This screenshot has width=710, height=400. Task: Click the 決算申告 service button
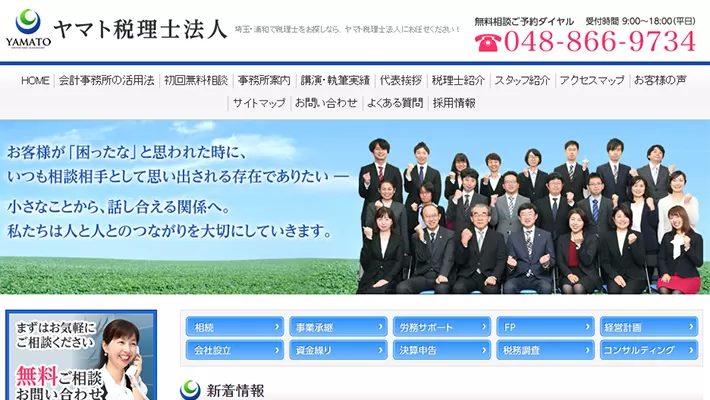tap(441, 351)
